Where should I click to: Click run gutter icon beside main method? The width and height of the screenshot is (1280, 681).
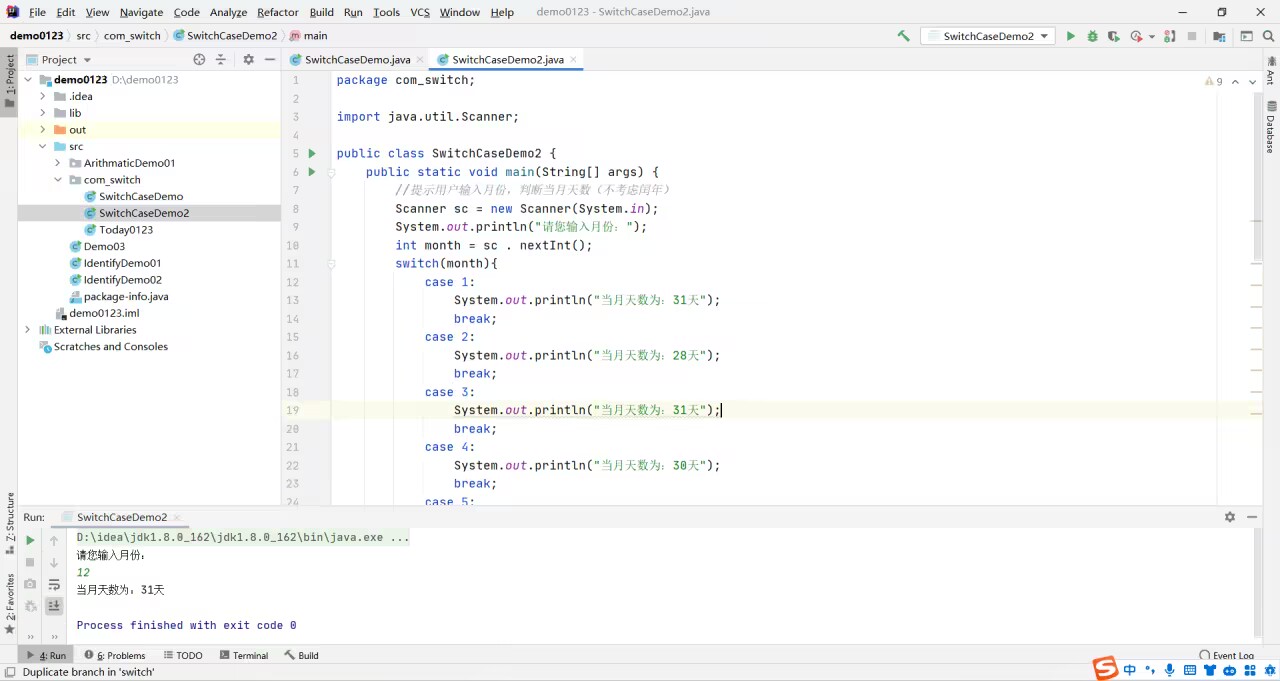[x=312, y=172]
